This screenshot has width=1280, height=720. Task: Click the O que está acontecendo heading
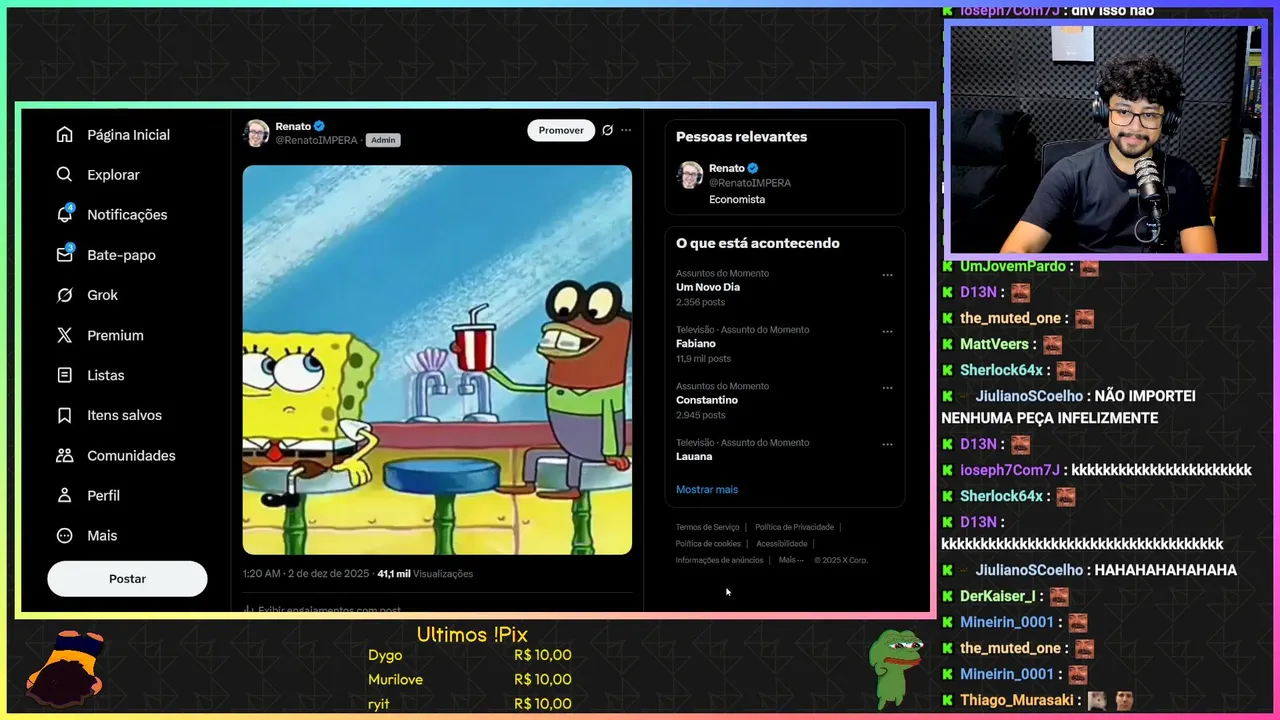click(758, 243)
